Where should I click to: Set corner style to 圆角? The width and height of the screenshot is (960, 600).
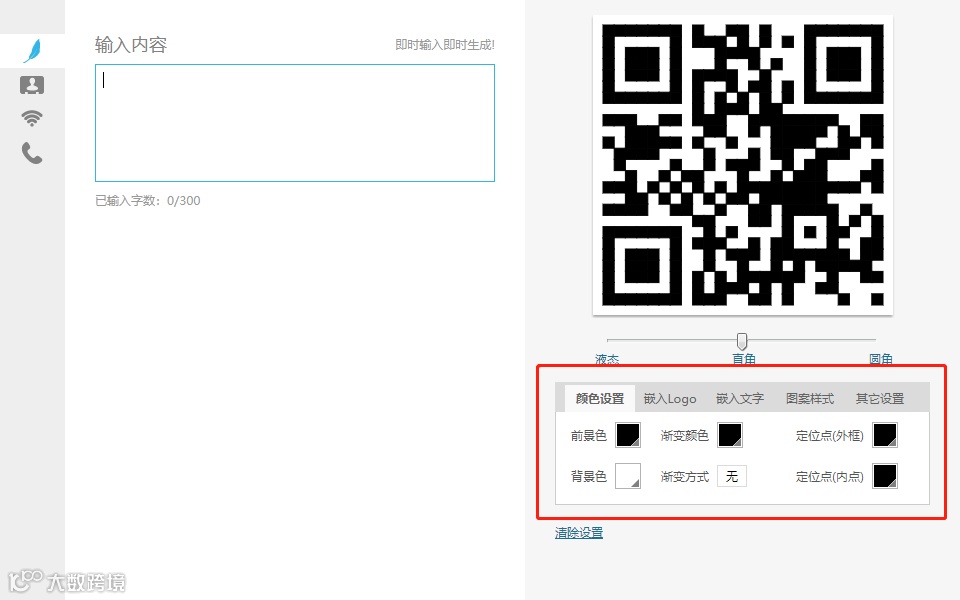(x=880, y=359)
